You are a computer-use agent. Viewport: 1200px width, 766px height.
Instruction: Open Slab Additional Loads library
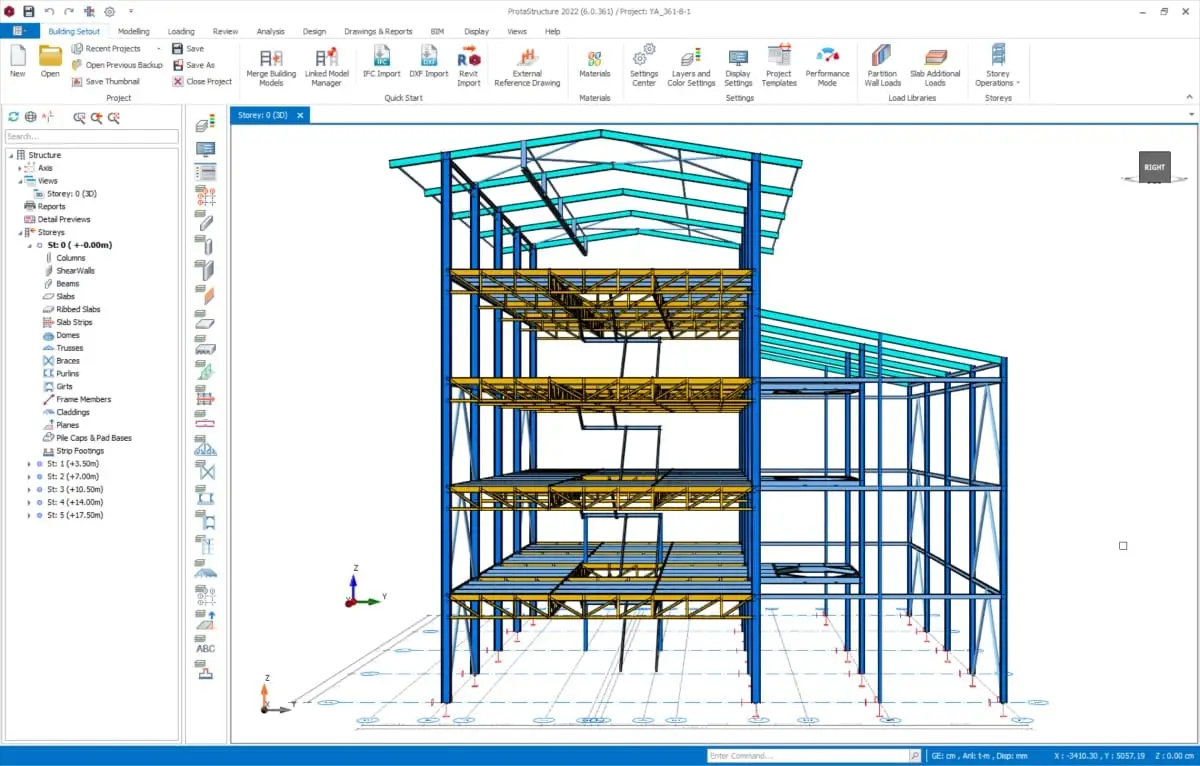pos(935,66)
